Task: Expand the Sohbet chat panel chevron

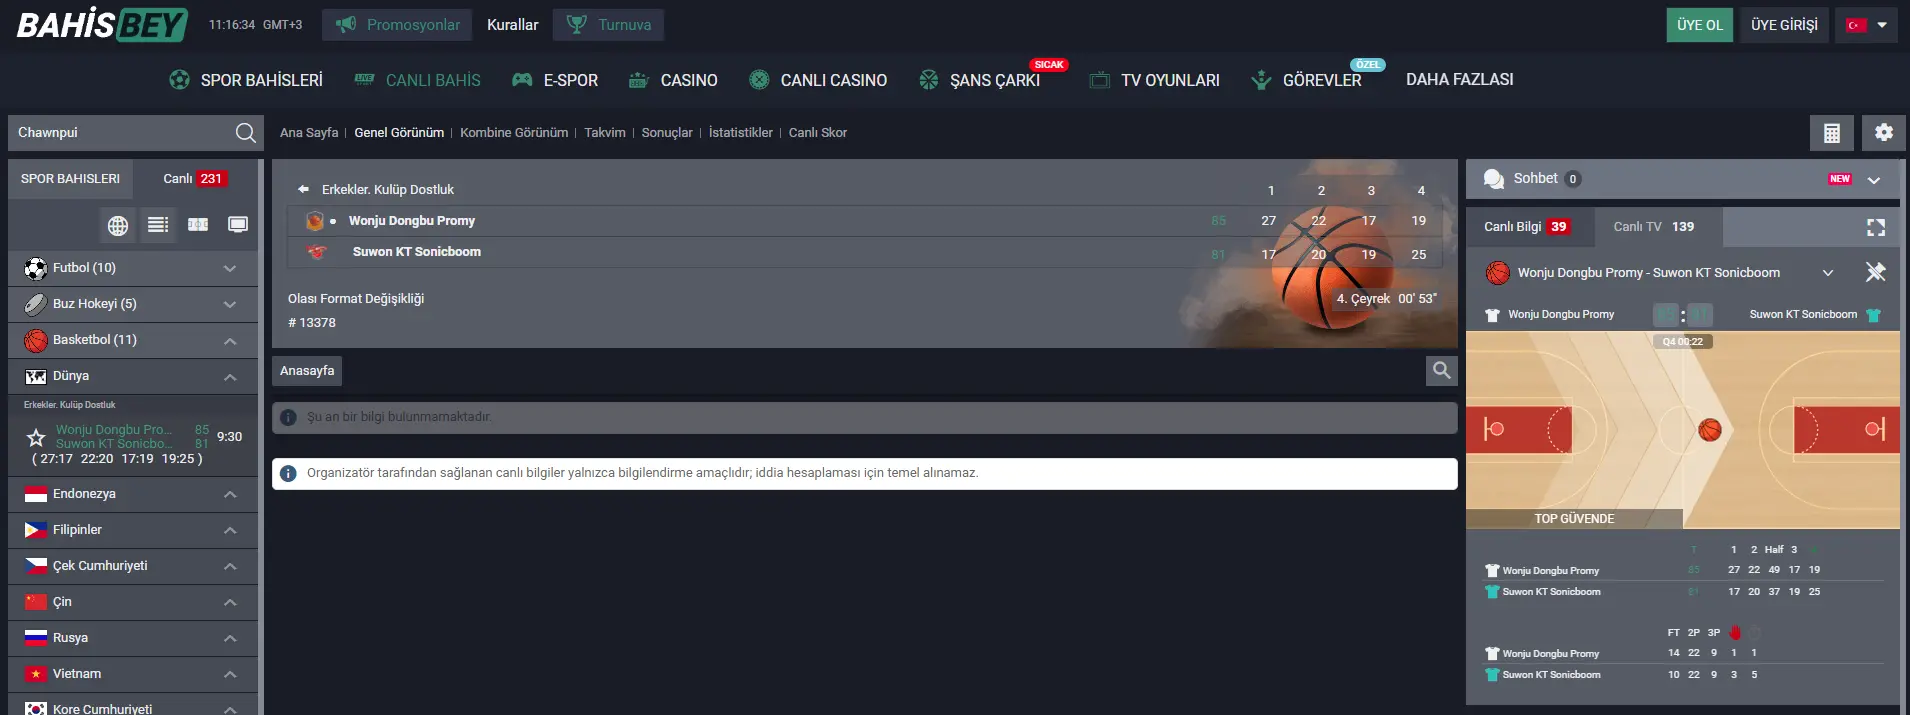Action: point(1874,180)
